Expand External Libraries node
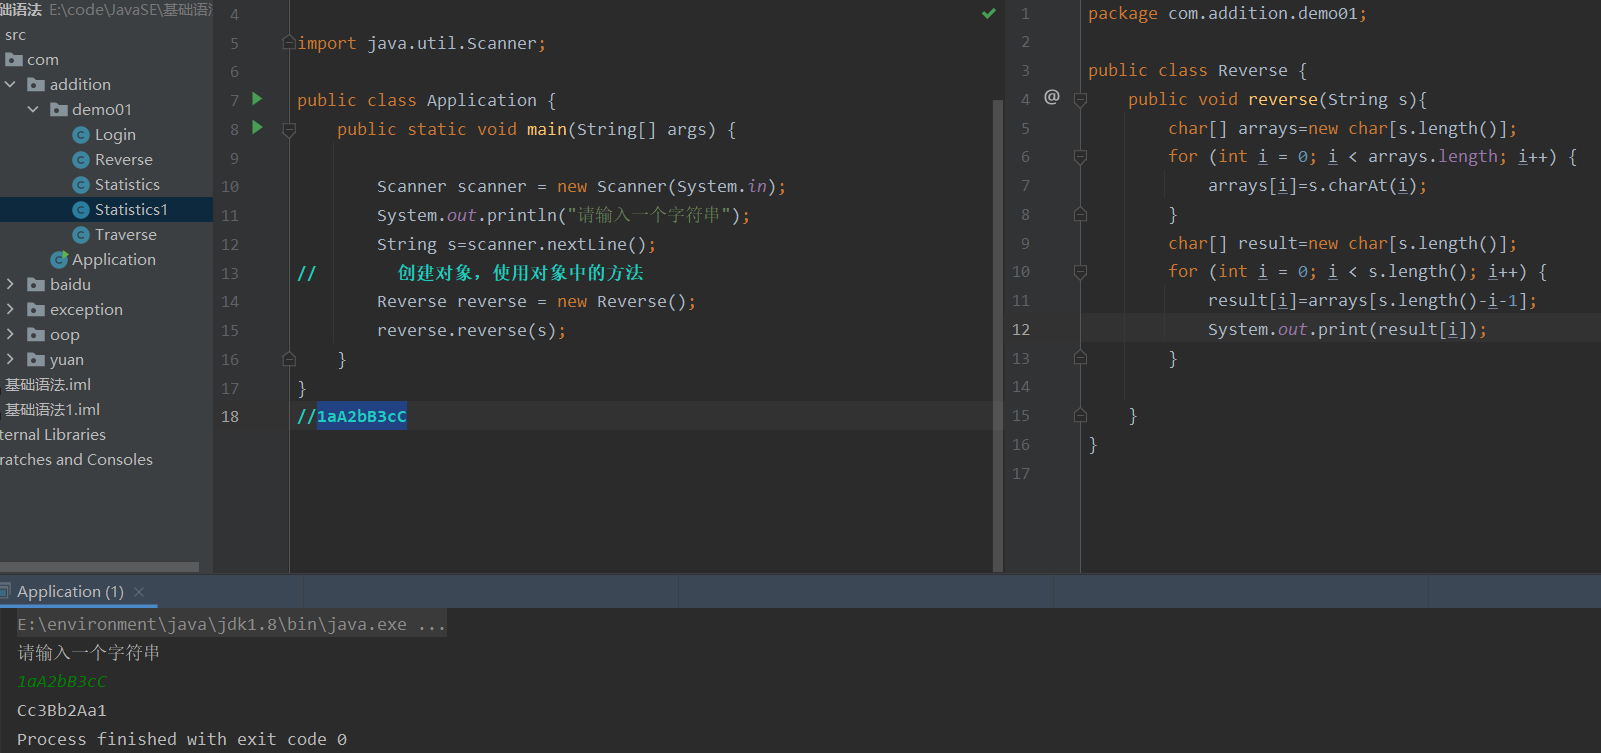The width and height of the screenshot is (1601, 753). 53,435
